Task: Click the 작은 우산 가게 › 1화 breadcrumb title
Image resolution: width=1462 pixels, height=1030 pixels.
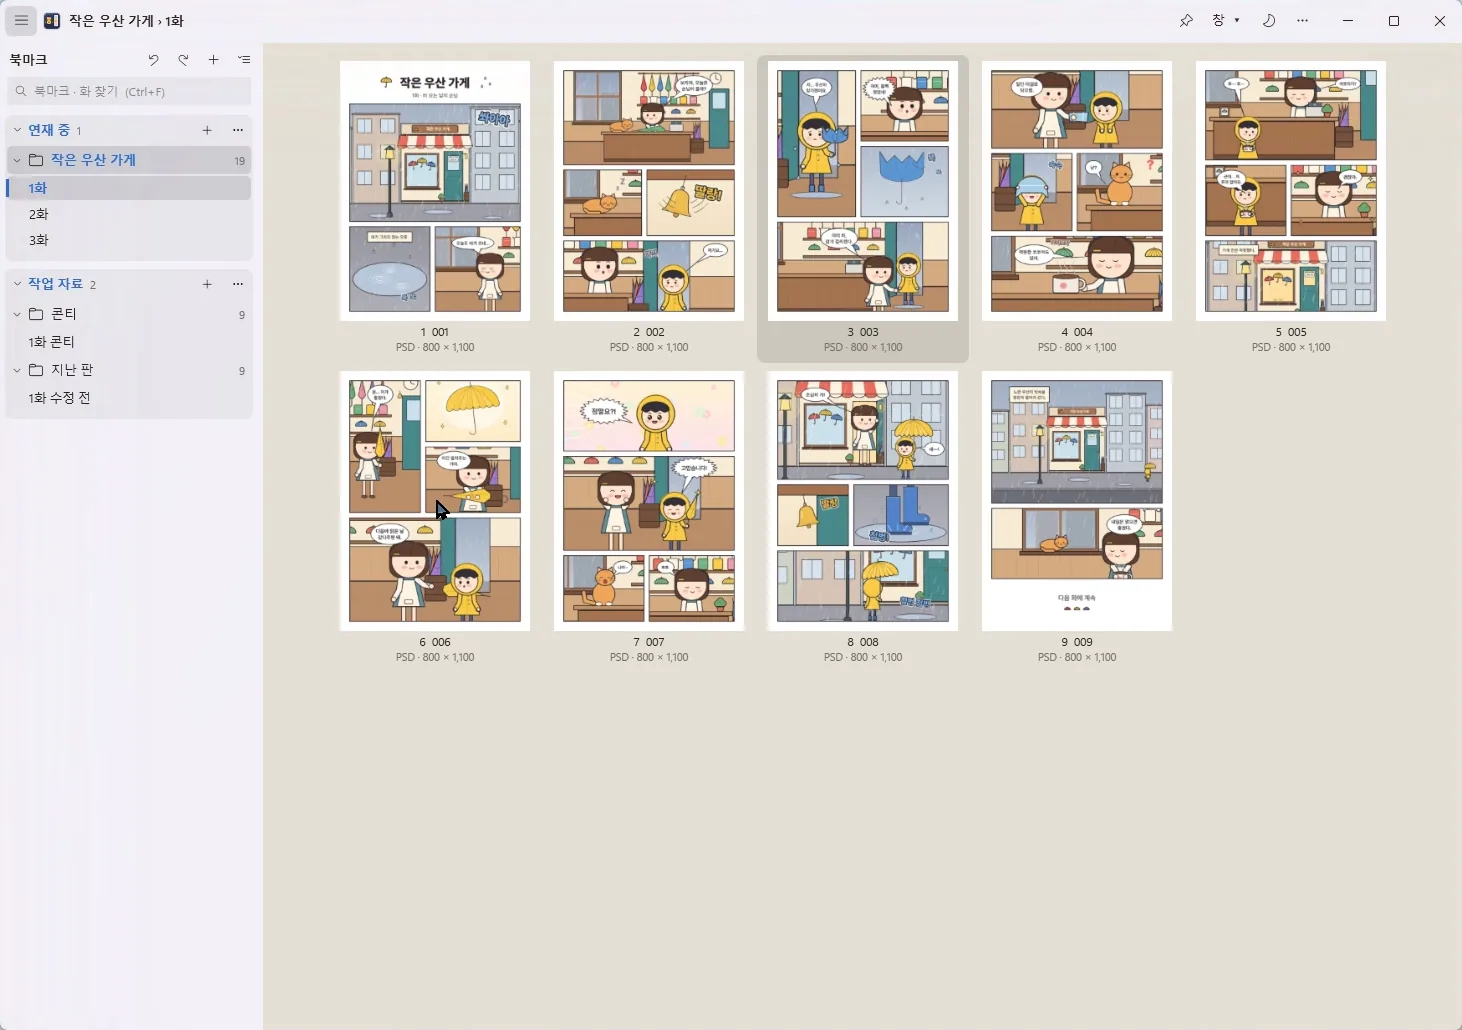Action: click(x=127, y=20)
